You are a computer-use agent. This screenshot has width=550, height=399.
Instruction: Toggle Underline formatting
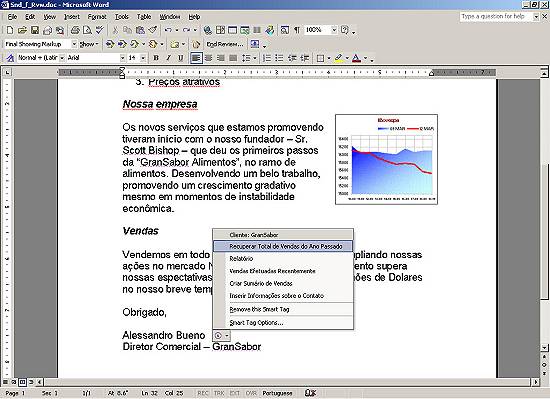point(181,58)
